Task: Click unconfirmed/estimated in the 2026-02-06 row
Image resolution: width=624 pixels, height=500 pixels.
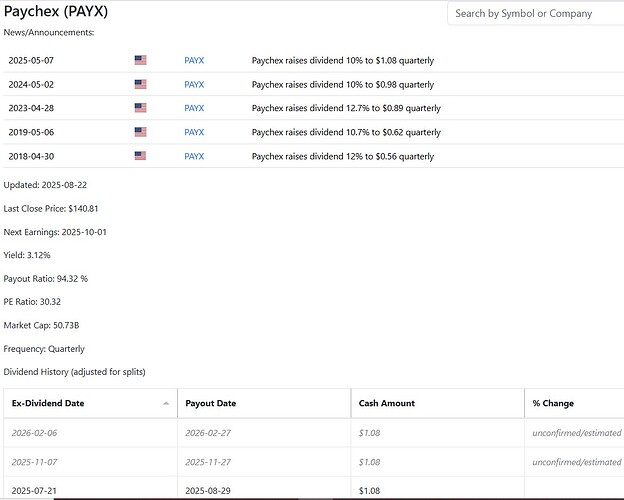Action: tap(577, 433)
